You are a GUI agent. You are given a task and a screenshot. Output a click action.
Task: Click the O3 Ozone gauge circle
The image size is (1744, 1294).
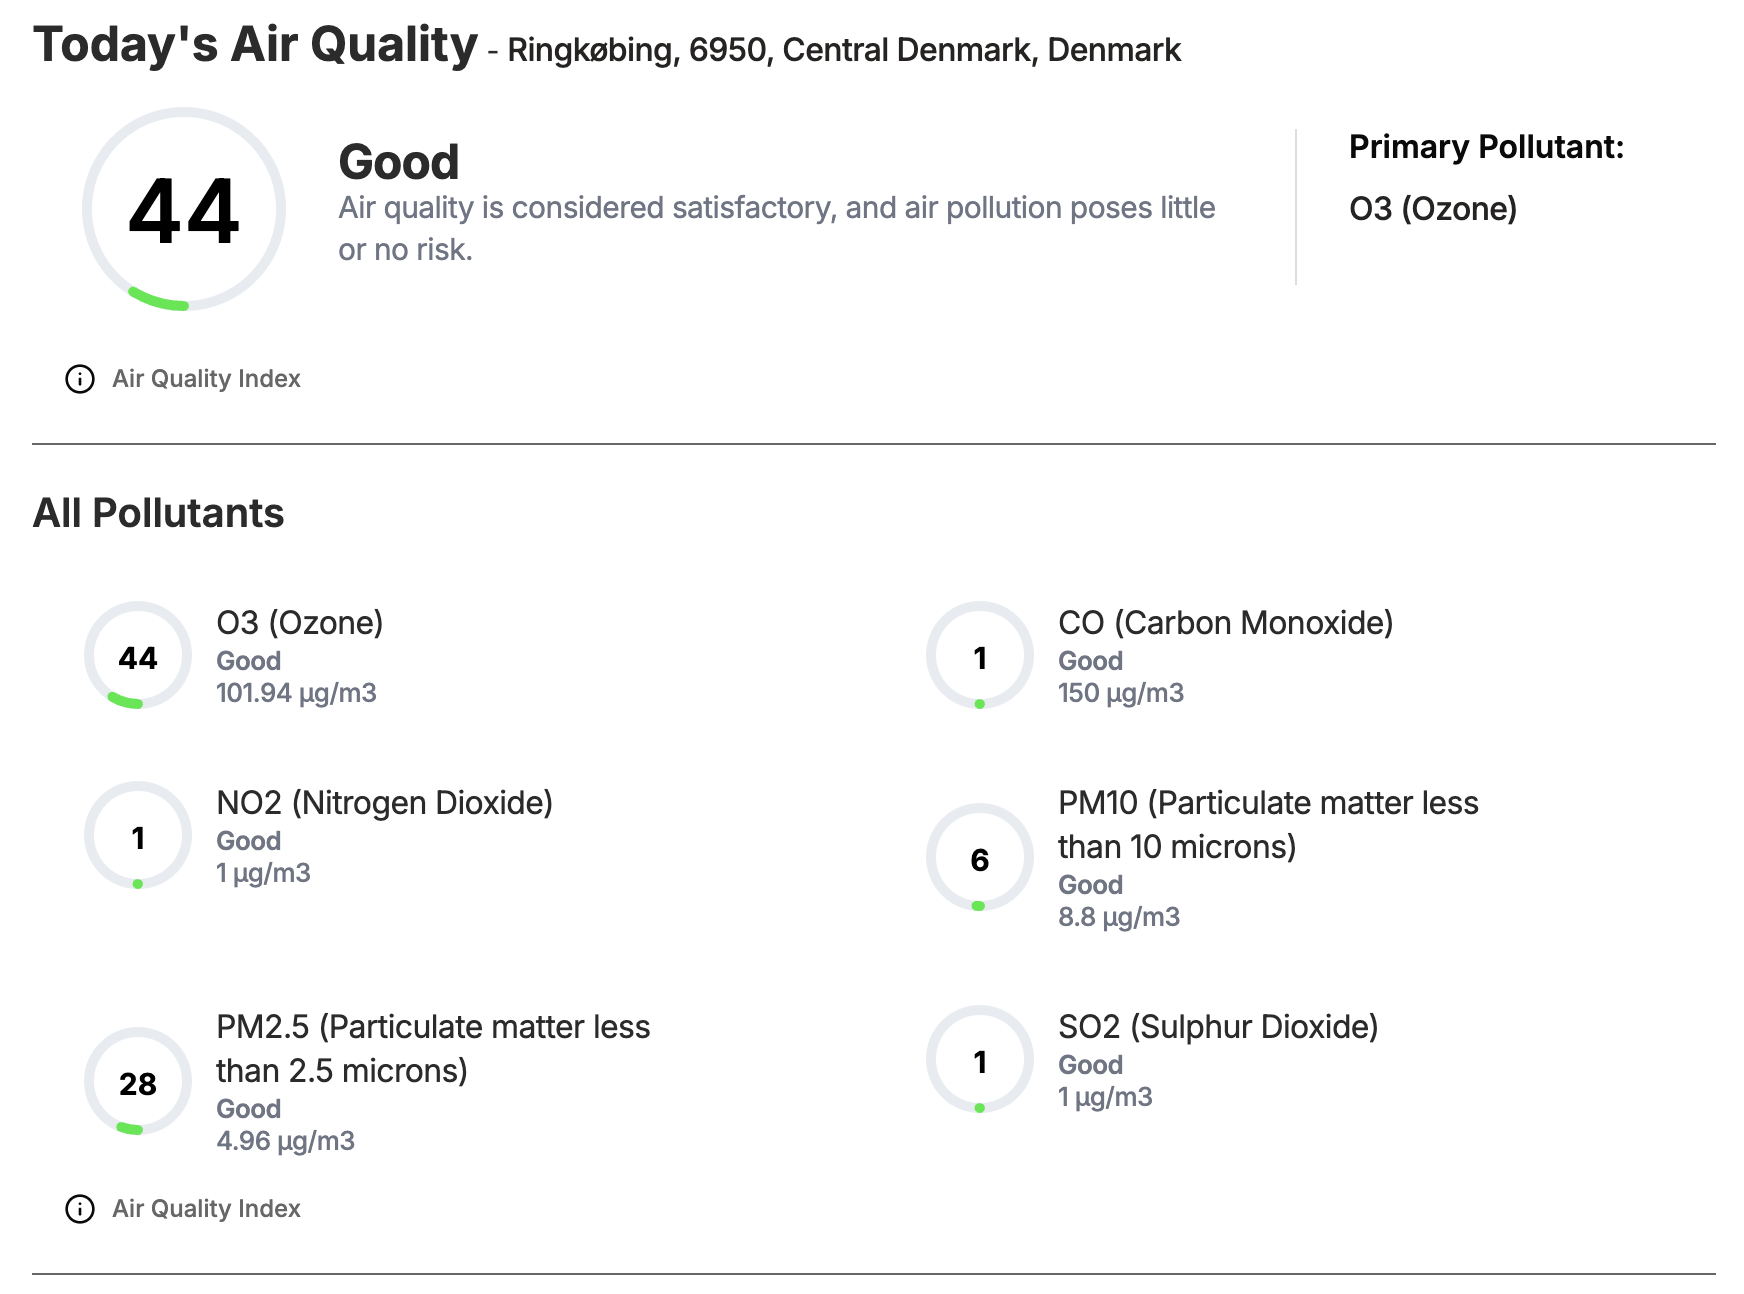[x=138, y=655]
